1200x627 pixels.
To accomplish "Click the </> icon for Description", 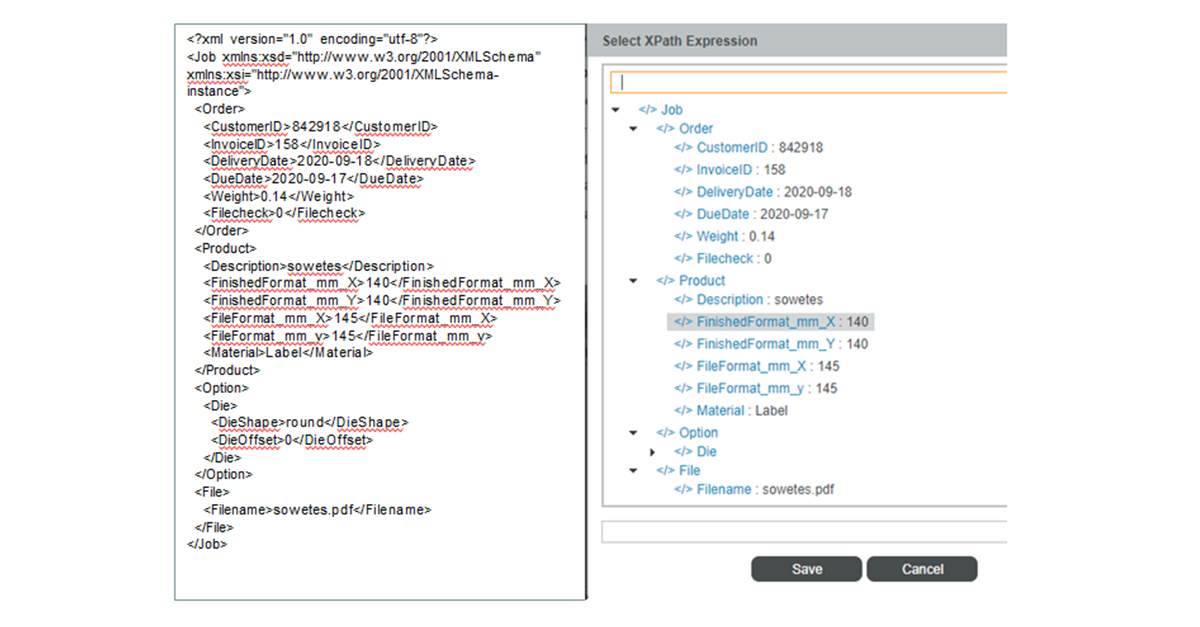I will 685,299.
